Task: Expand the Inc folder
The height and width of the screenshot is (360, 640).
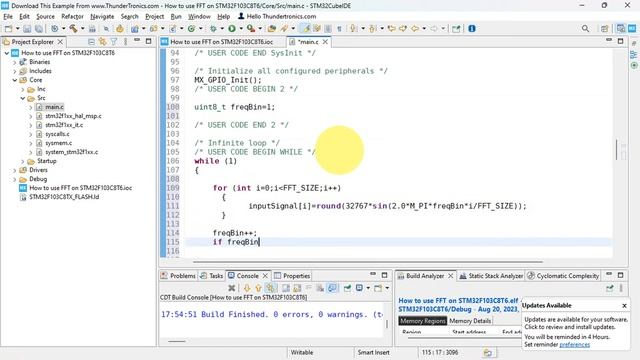Action: tap(23, 89)
